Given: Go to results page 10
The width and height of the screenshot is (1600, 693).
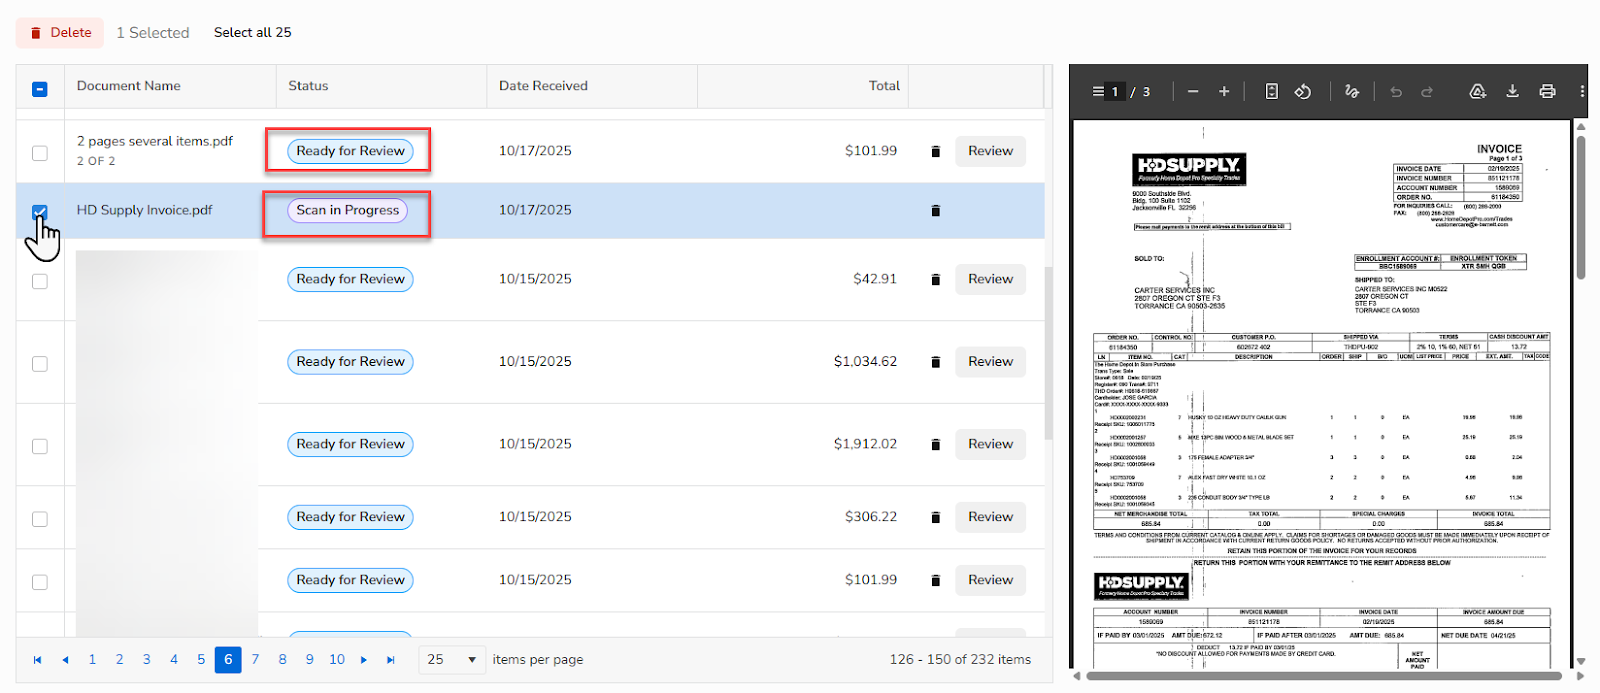Looking at the screenshot, I should (x=337, y=660).
